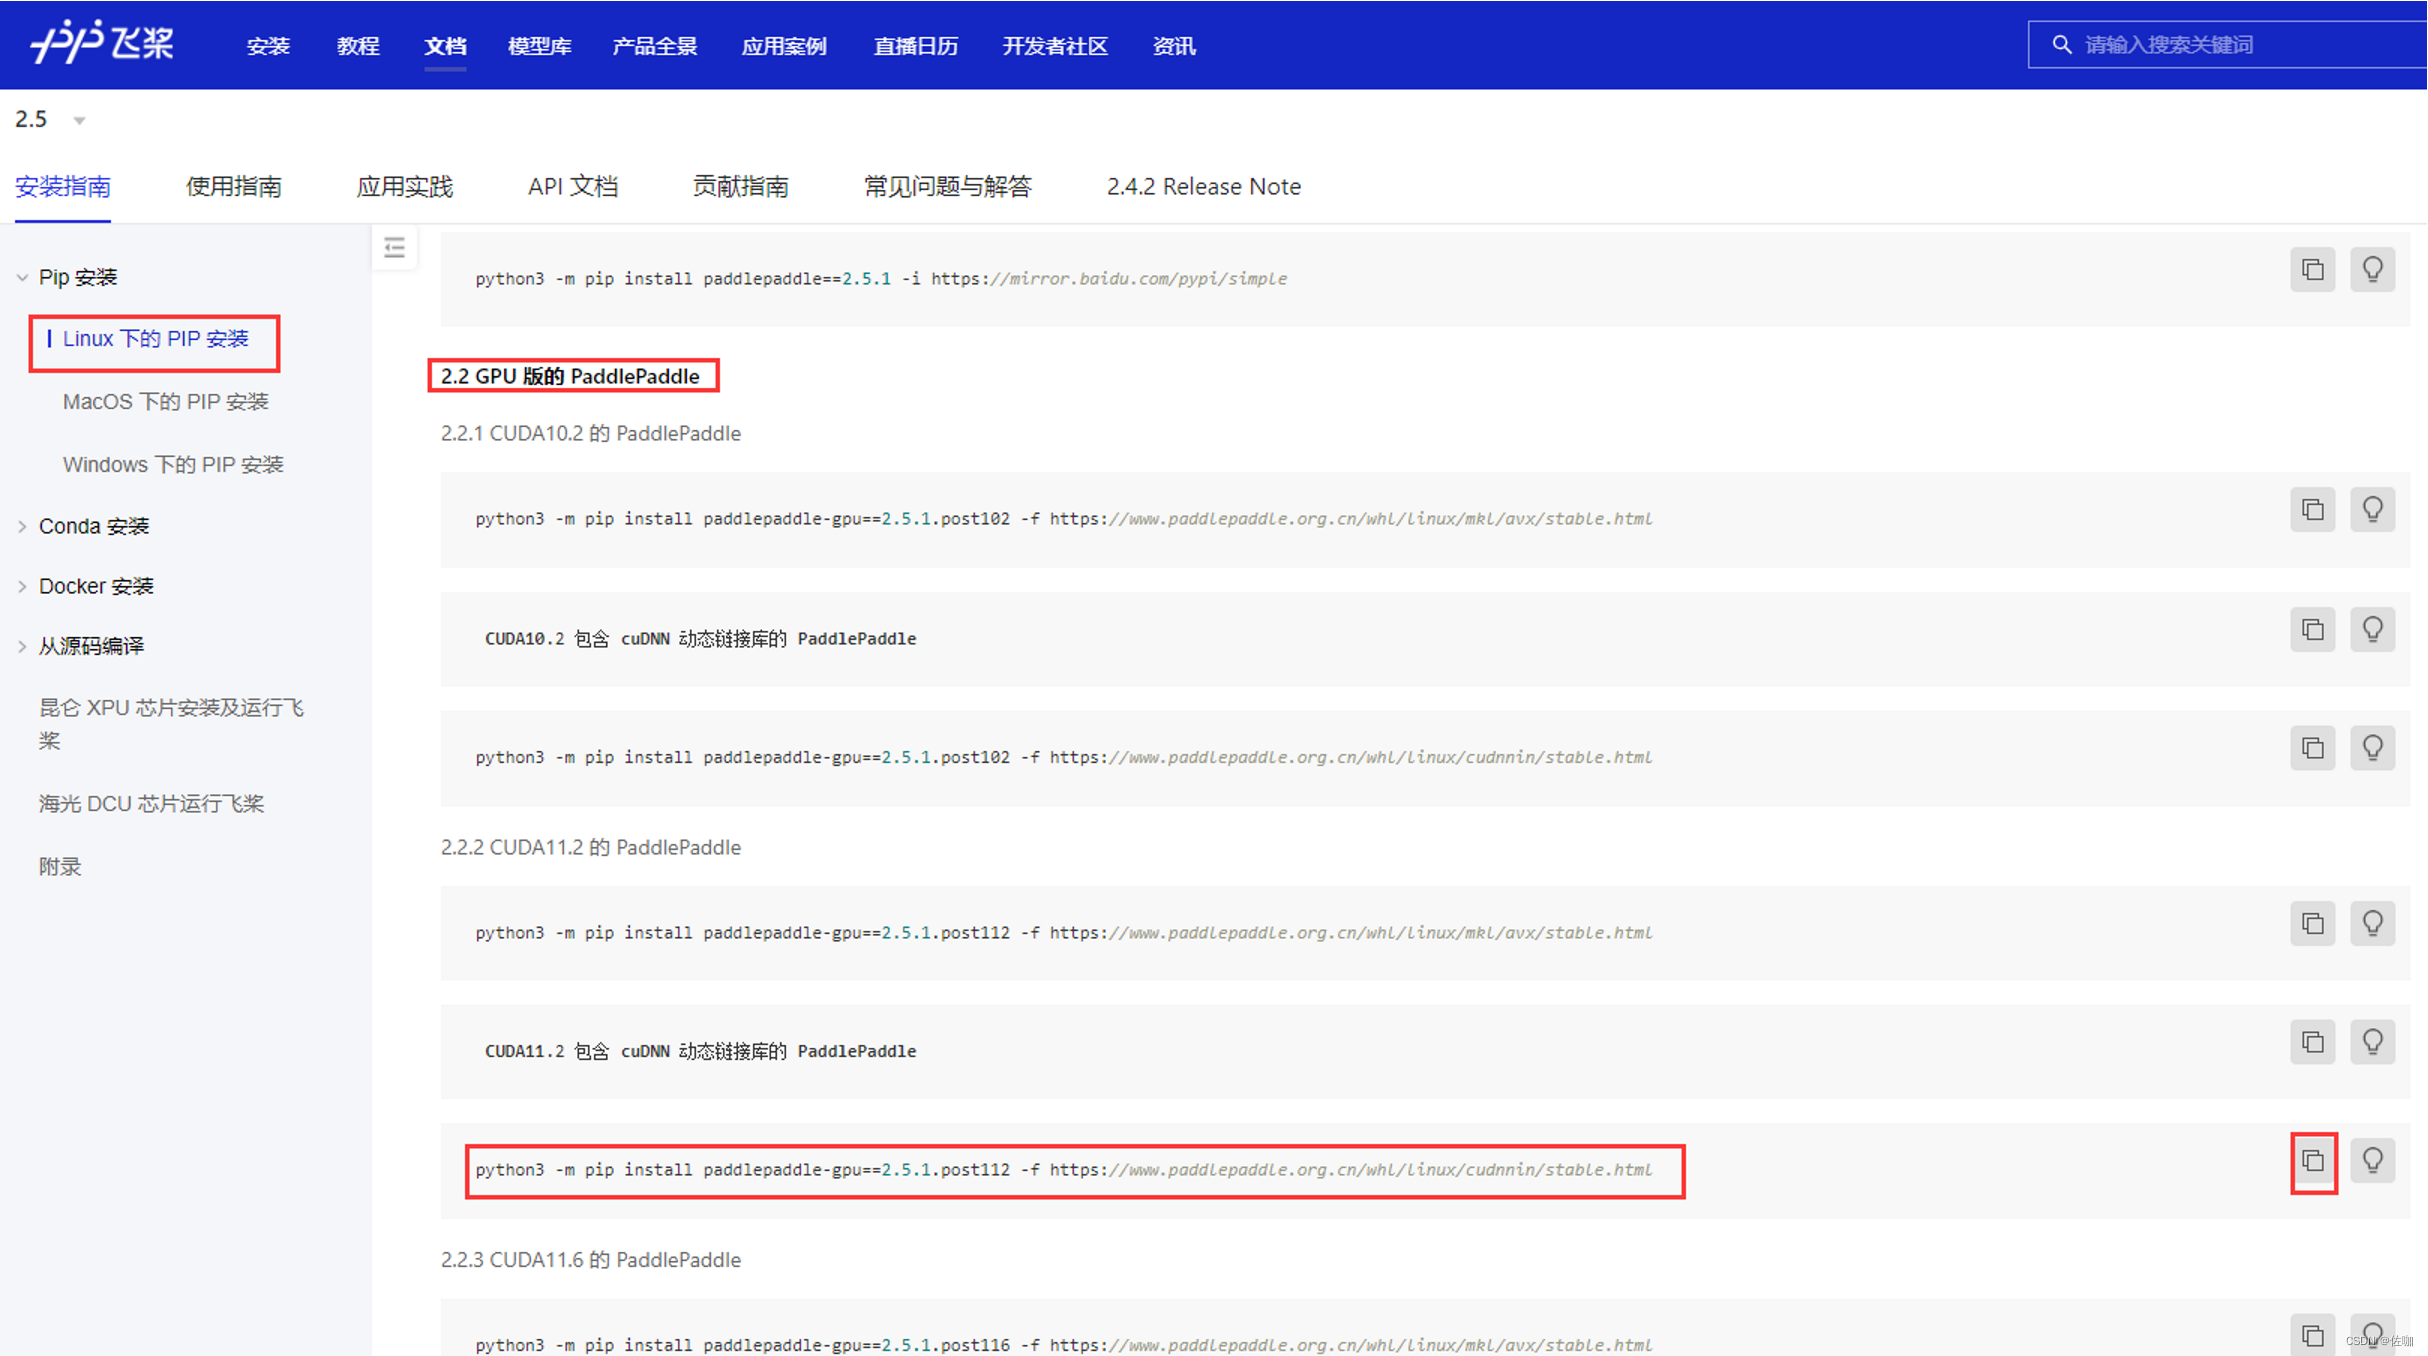Open 昆仑 XPU 芯片安装及运行飞桨 page

point(171,724)
